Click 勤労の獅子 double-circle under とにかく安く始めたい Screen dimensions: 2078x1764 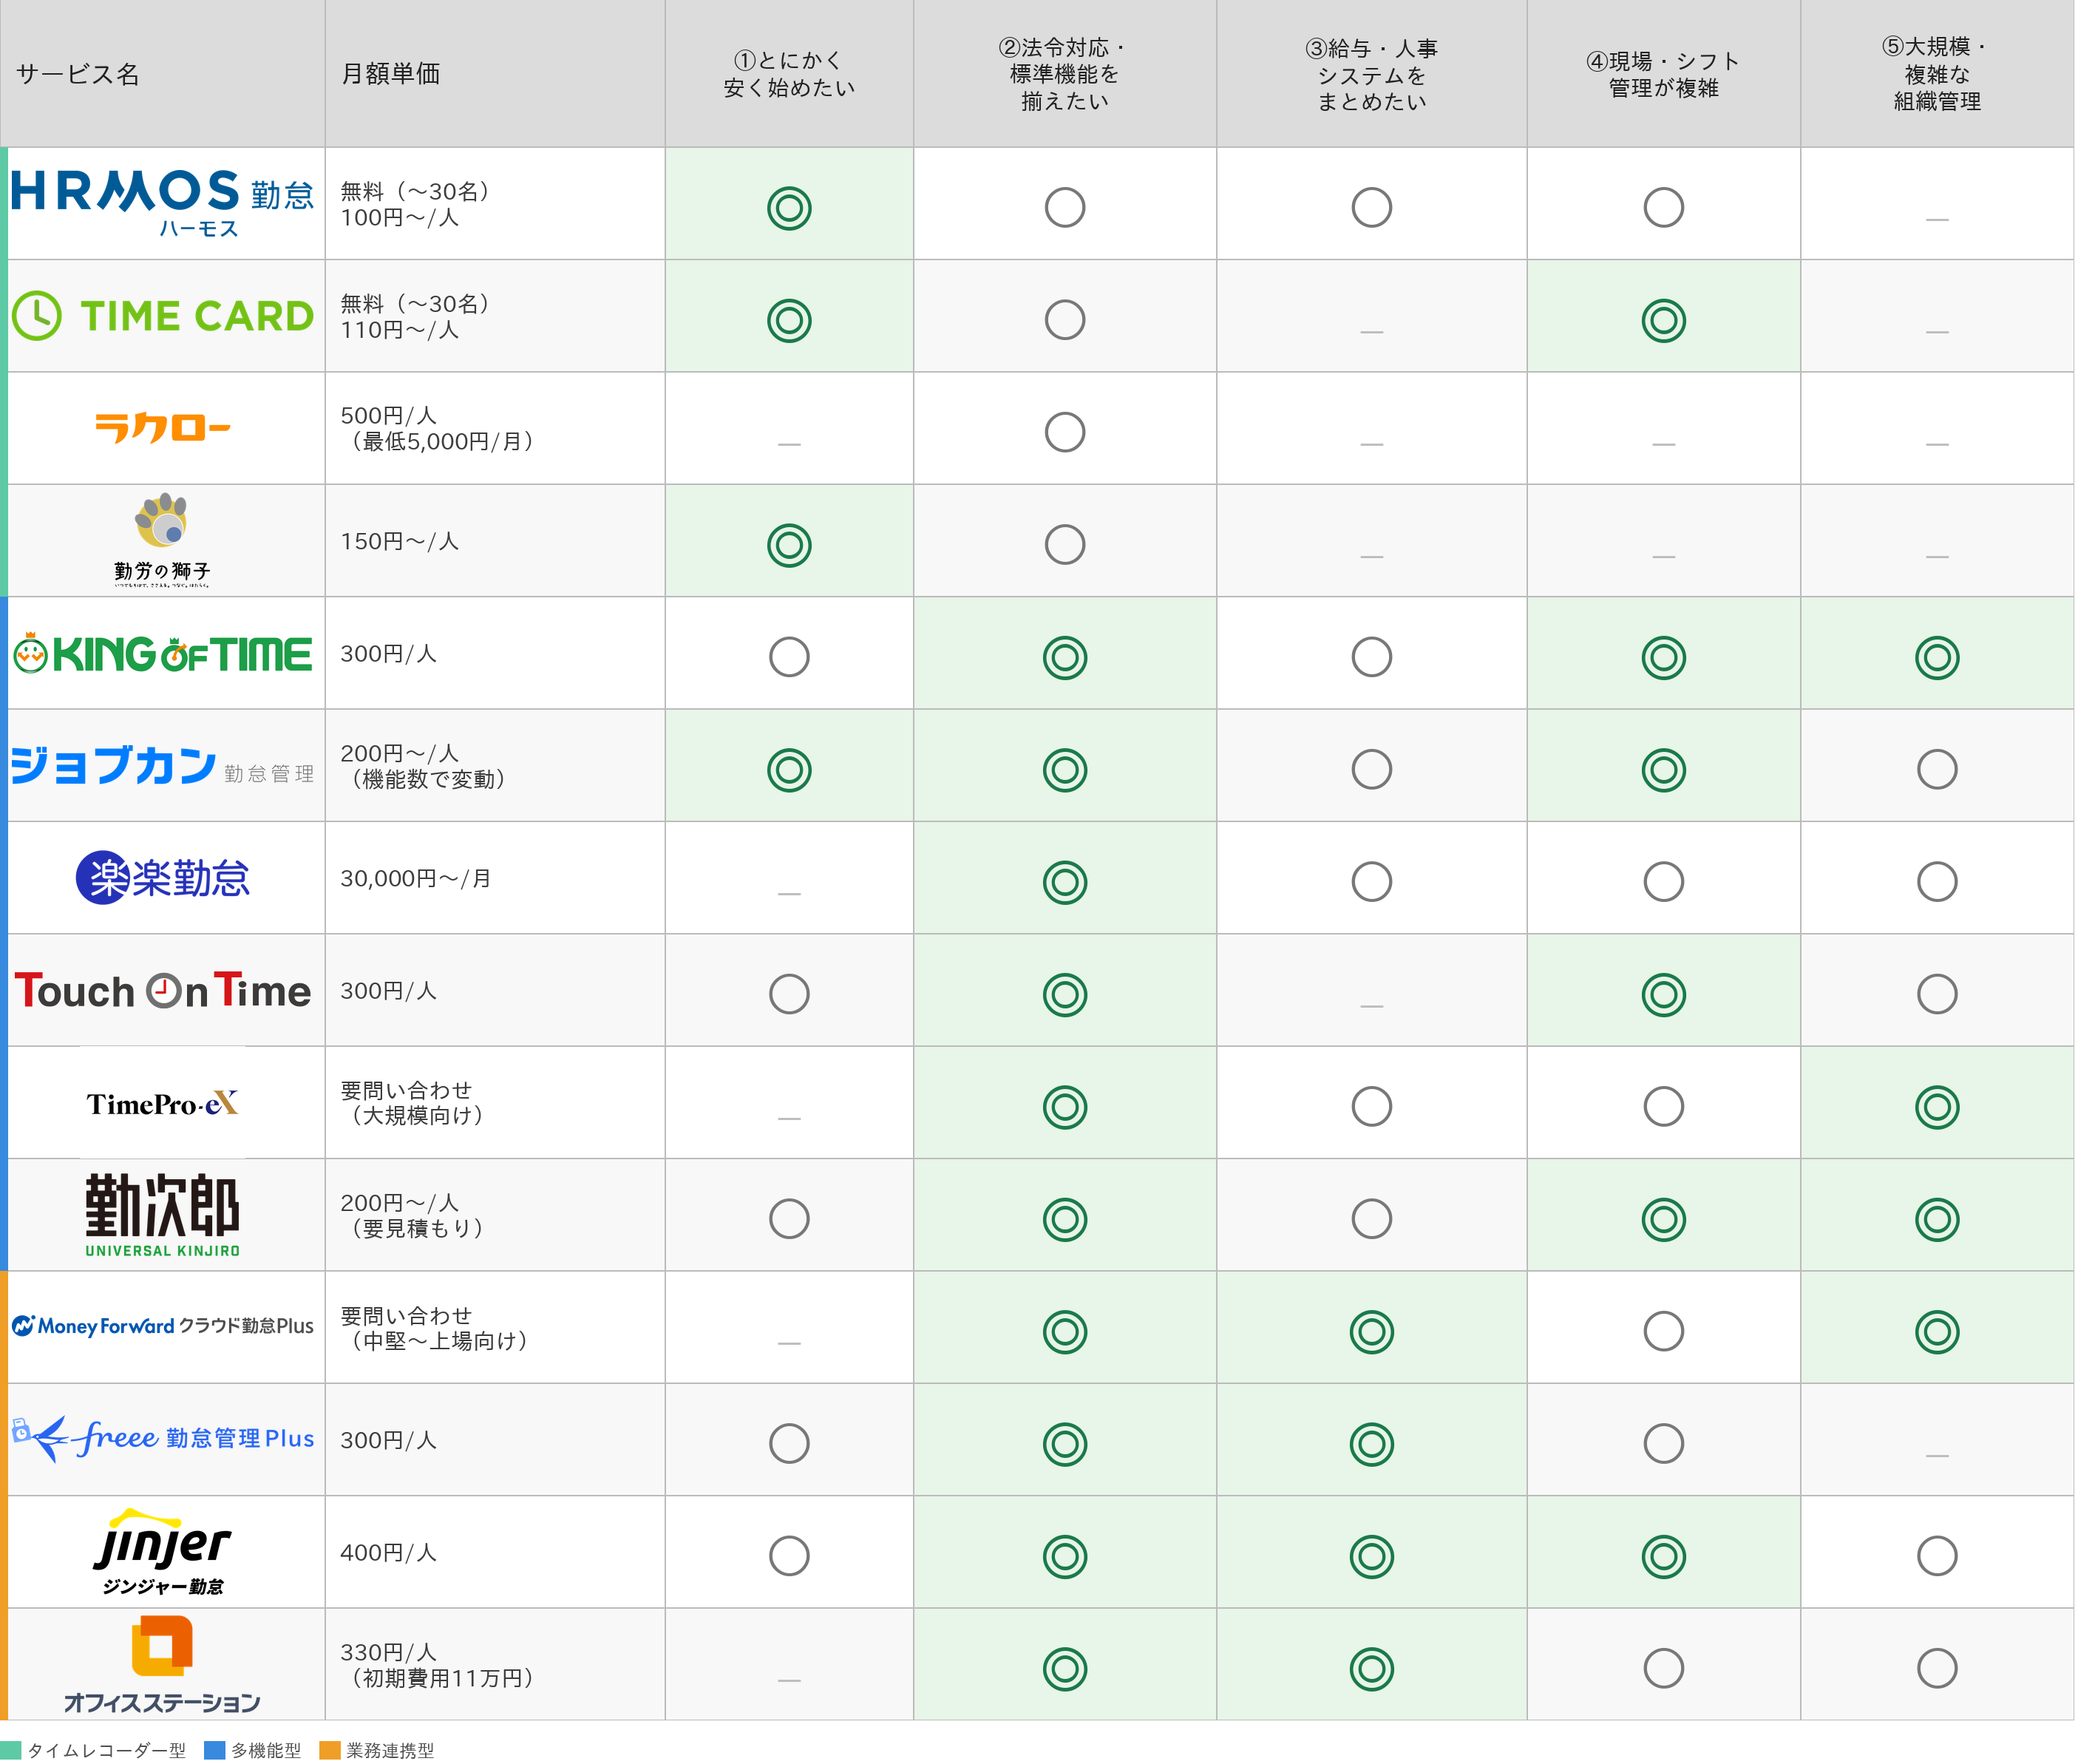click(x=789, y=545)
